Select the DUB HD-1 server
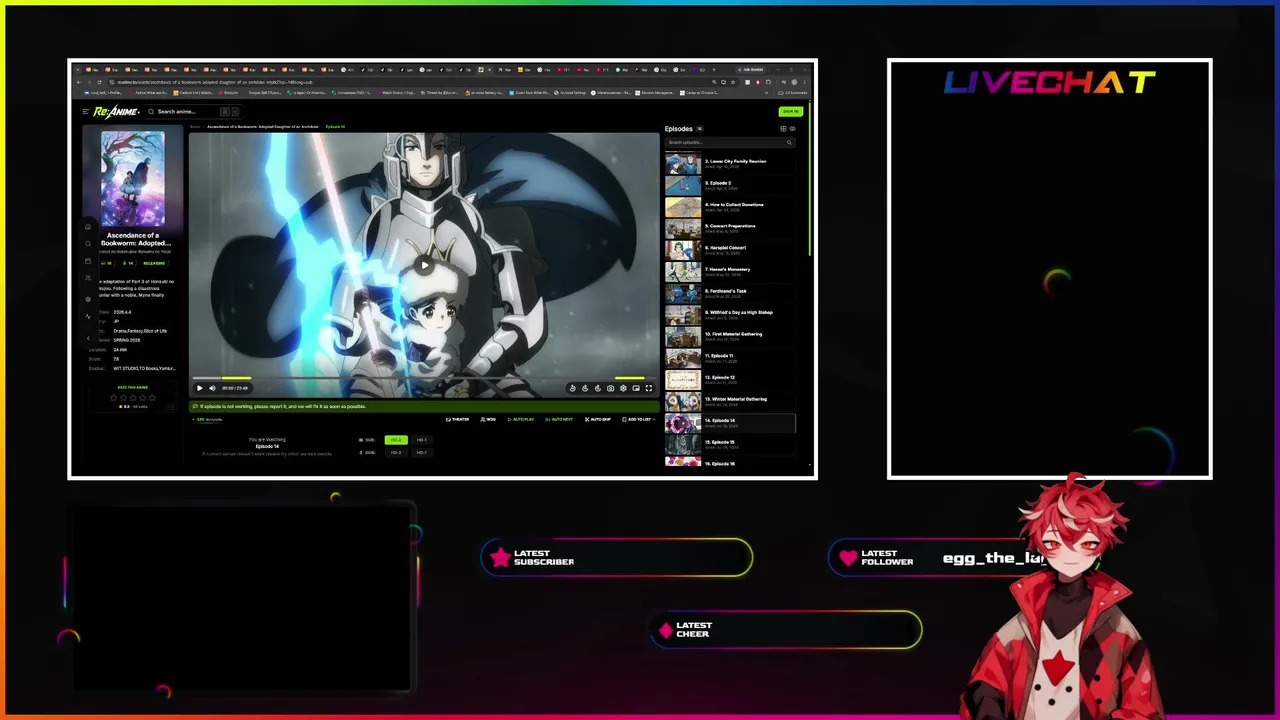 tap(421, 452)
